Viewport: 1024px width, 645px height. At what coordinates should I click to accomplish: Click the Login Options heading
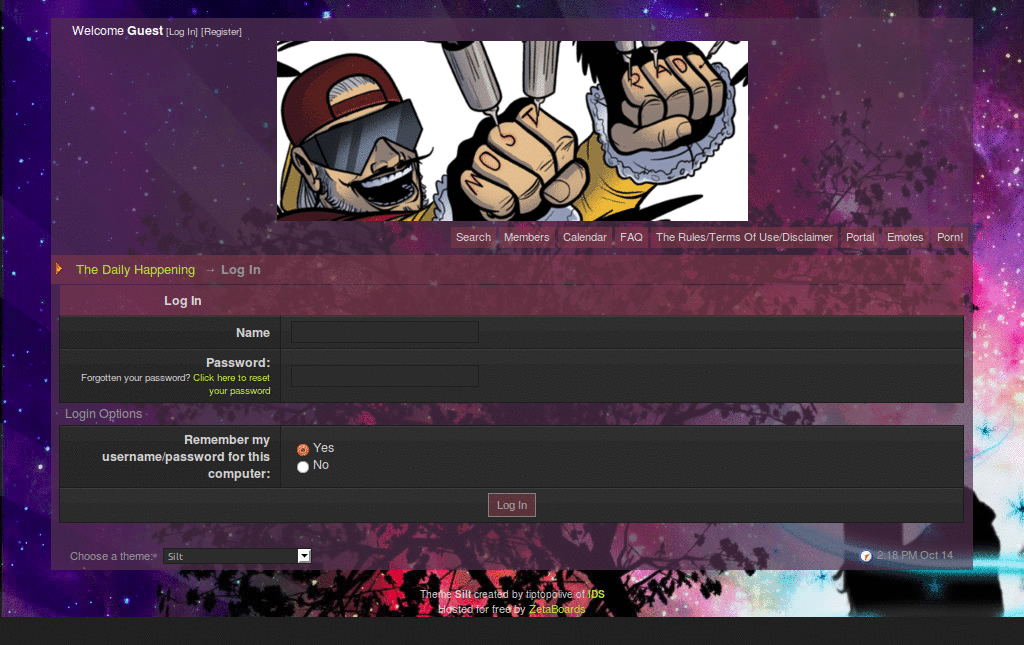click(103, 414)
